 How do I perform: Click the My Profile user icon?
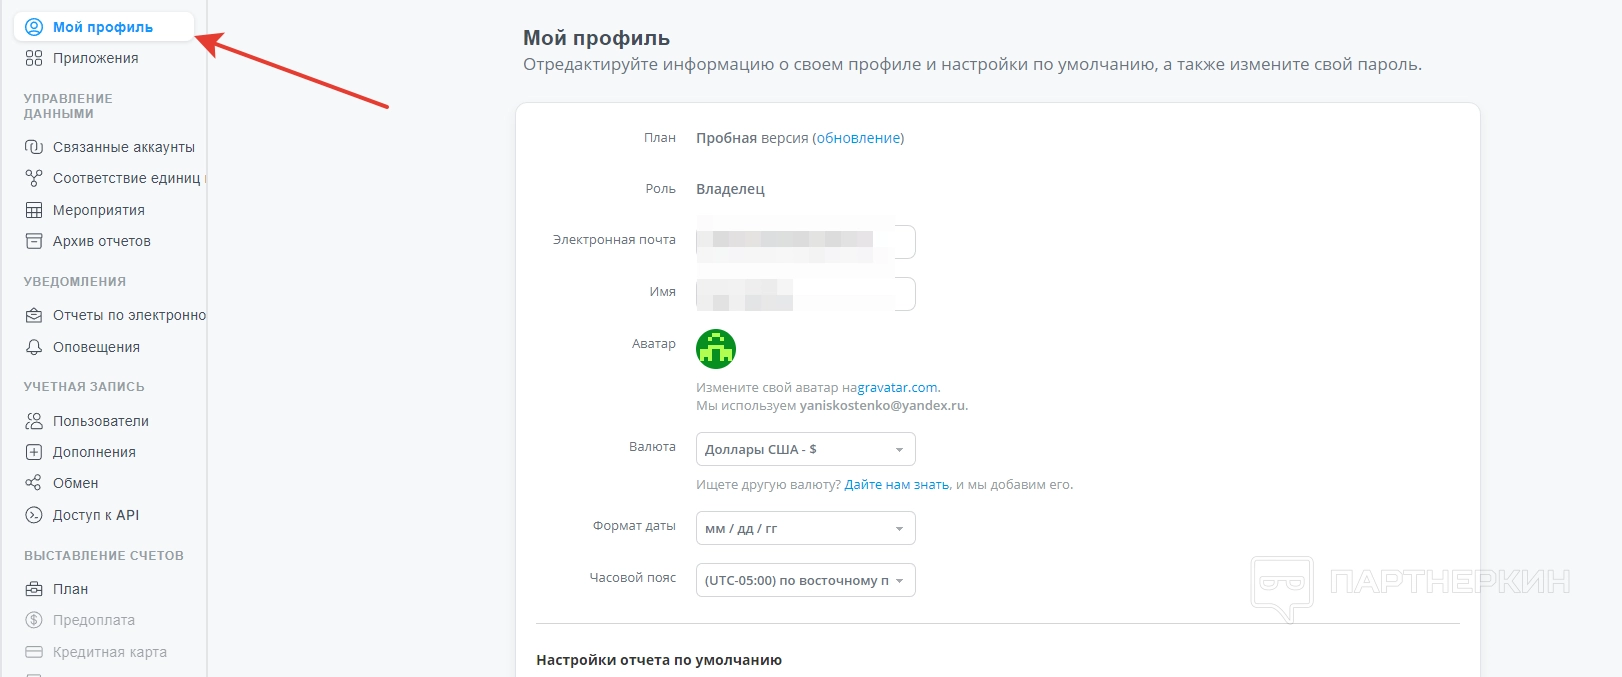click(34, 27)
